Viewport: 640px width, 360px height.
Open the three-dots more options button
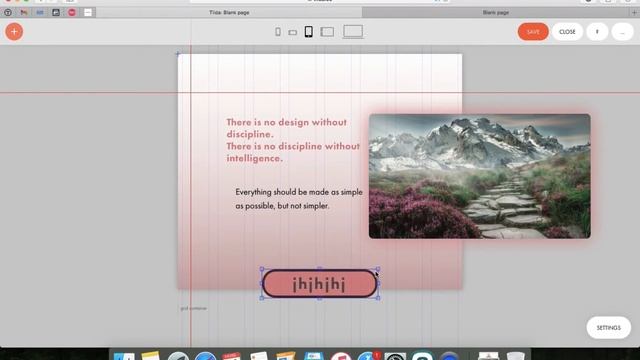pos(622,31)
